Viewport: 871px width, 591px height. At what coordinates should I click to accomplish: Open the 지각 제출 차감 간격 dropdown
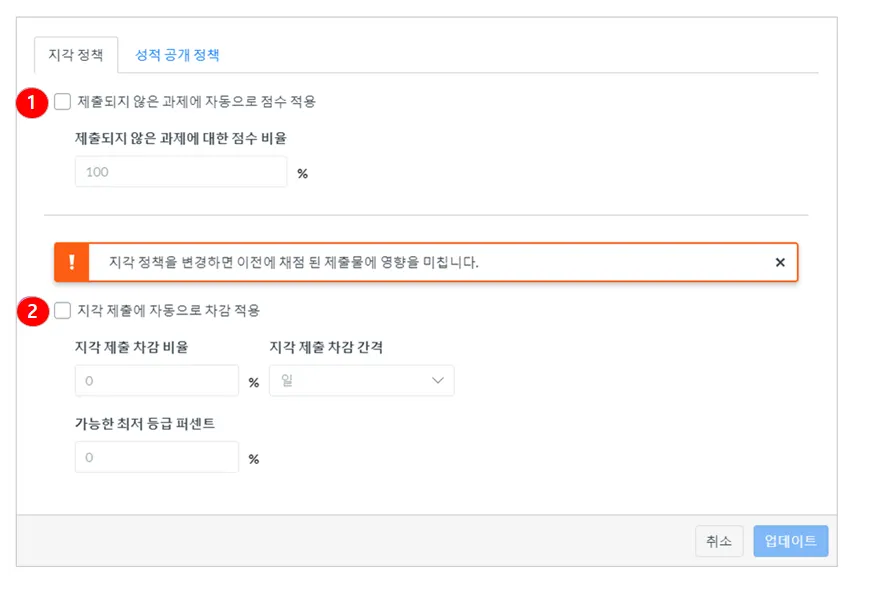click(x=360, y=381)
